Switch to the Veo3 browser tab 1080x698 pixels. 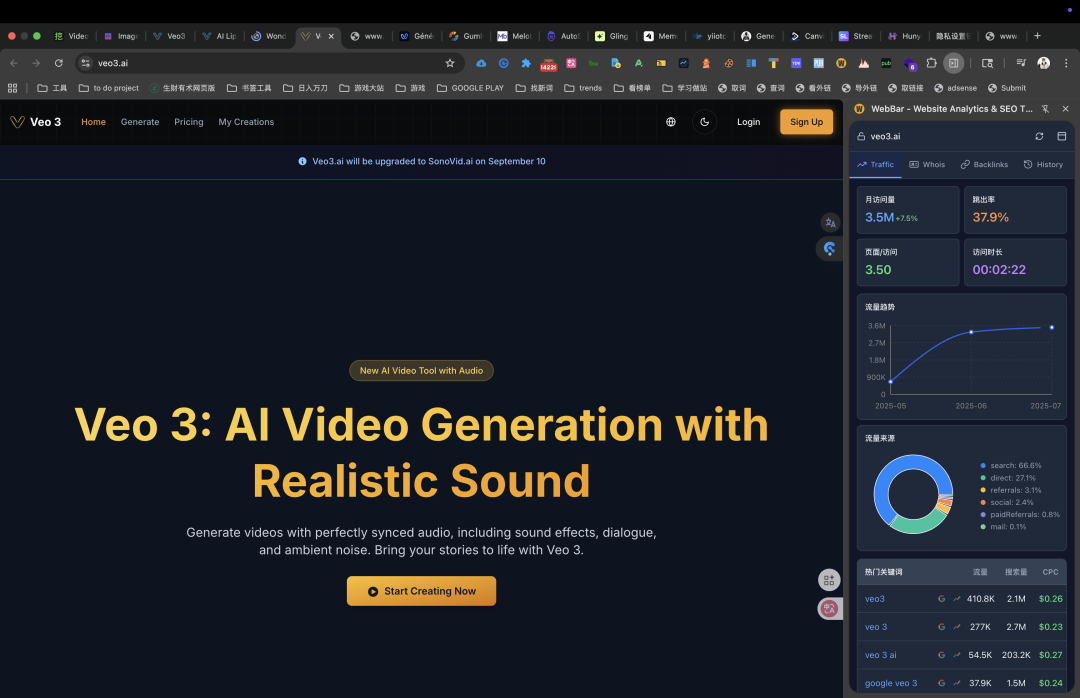click(169, 36)
